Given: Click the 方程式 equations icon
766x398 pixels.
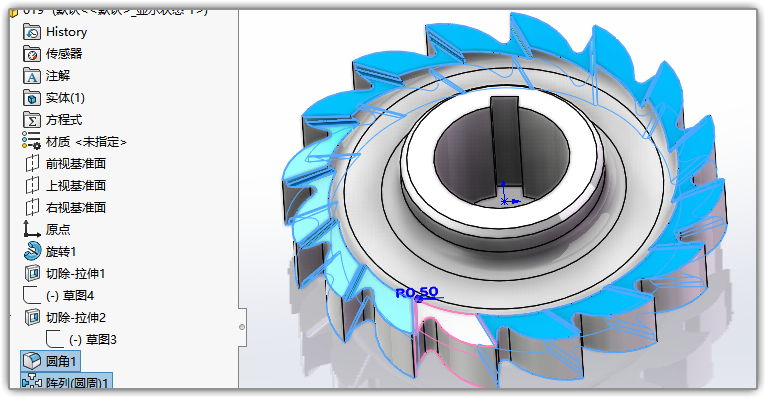Looking at the screenshot, I should [x=32, y=120].
